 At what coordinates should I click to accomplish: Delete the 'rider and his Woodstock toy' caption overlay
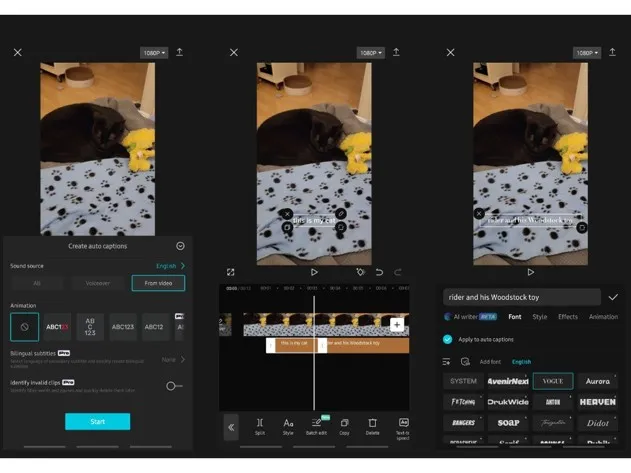[x=479, y=214]
